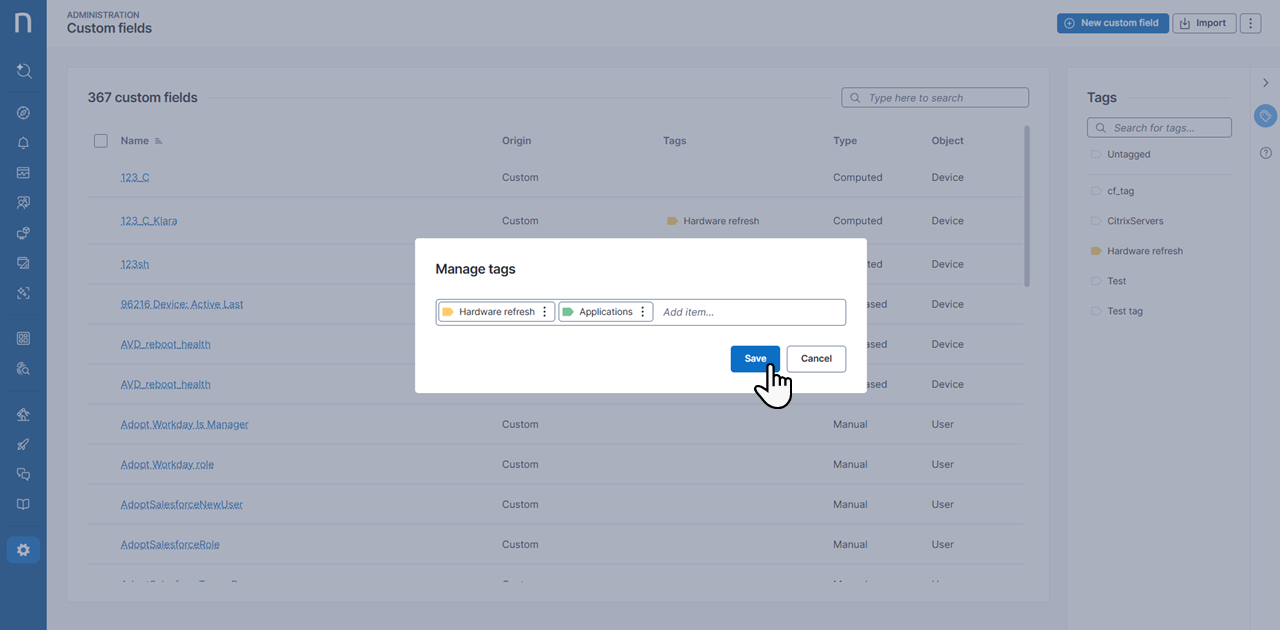Viewport: 1280px width, 630px height.
Task: Open the search icon in left sidebar
Action: click(x=23, y=71)
